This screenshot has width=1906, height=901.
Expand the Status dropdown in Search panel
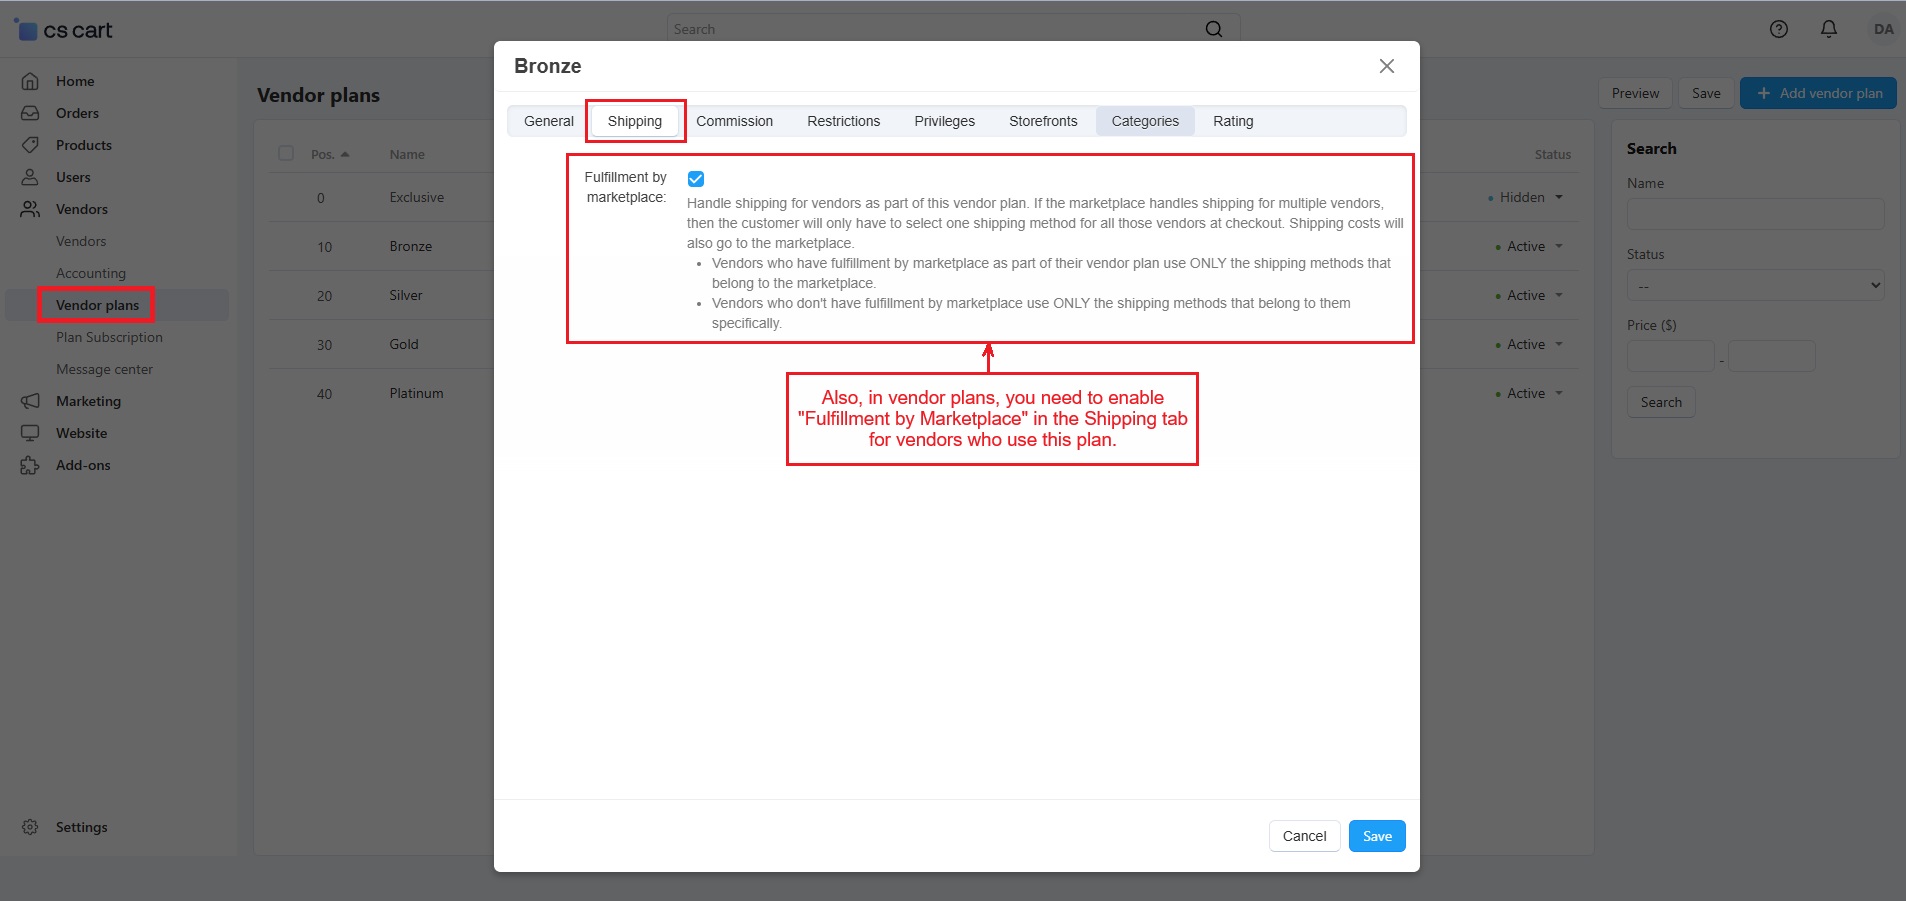coord(1755,285)
